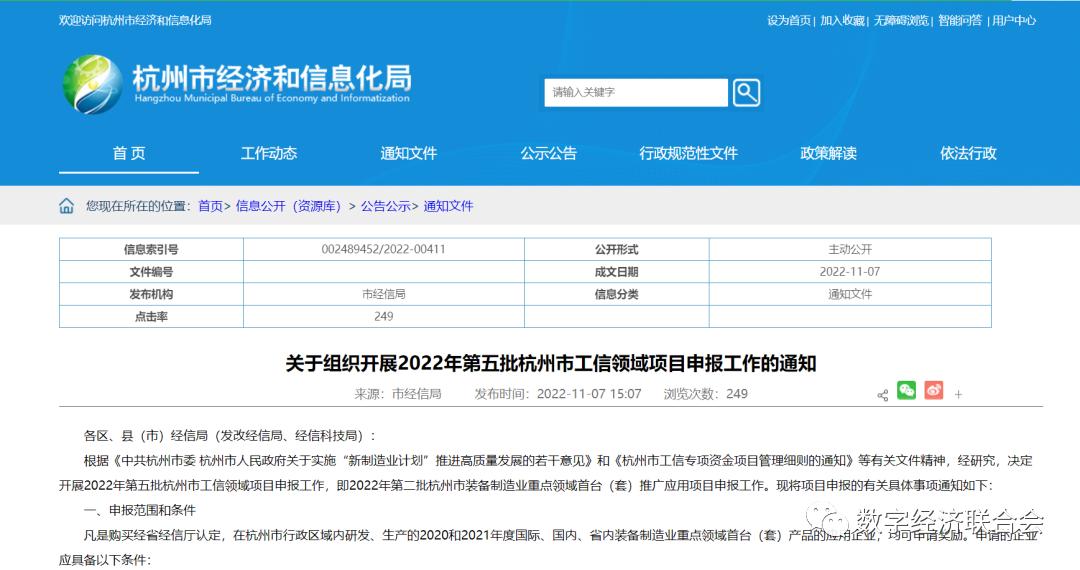Select the 行政规范性文件 navigation tab
This screenshot has height=570, width=1080.
point(688,153)
